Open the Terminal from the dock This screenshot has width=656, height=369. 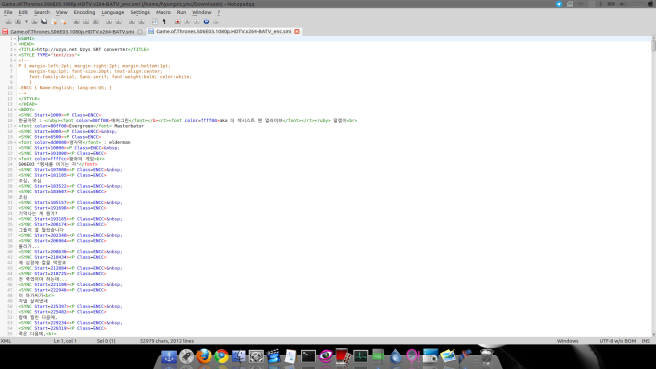click(x=308, y=356)
